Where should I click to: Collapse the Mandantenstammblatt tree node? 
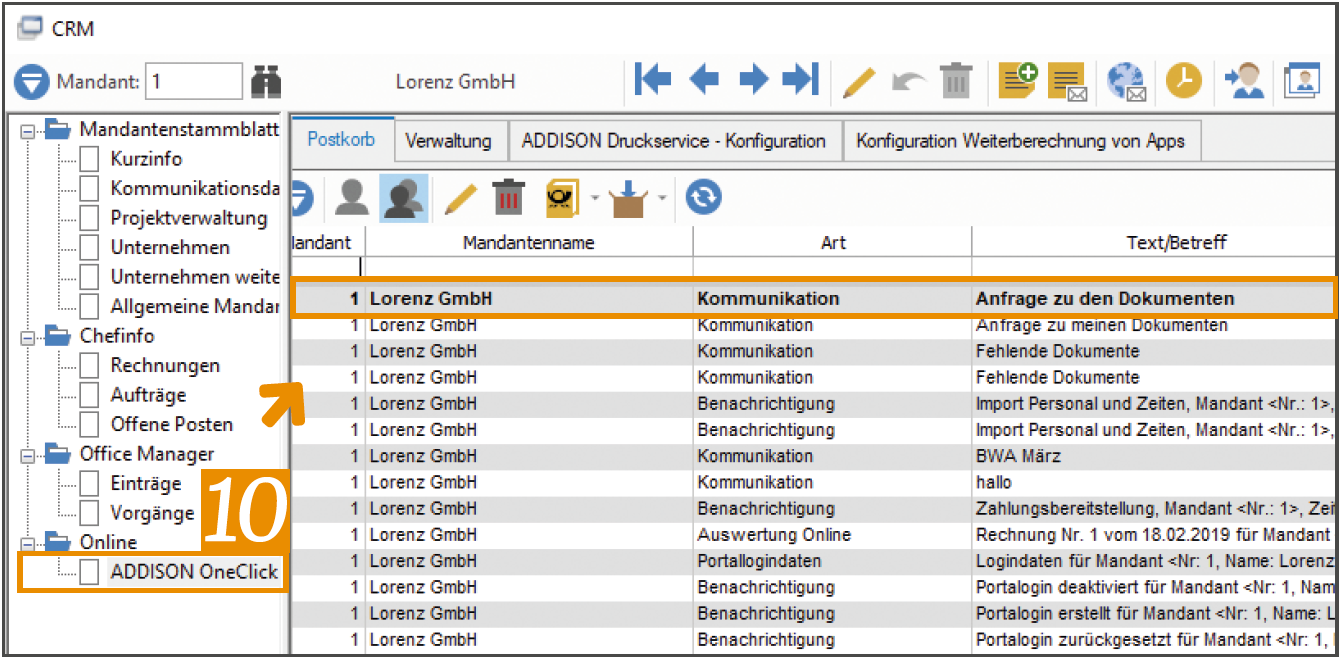pyautogui.click(x=27, y=130)
